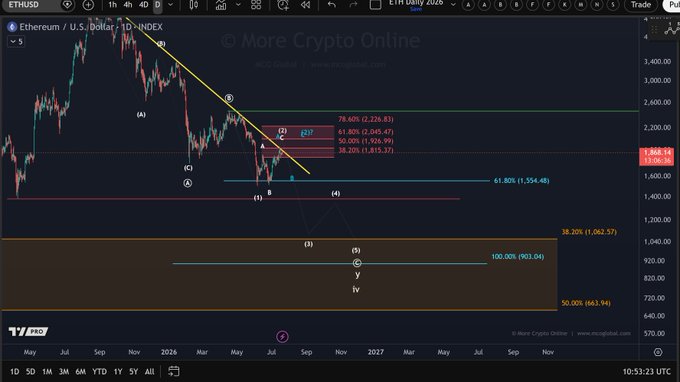Add a symbol with the plus icon
The height and width of the screenshot is (382, 680).
point(88,5)
